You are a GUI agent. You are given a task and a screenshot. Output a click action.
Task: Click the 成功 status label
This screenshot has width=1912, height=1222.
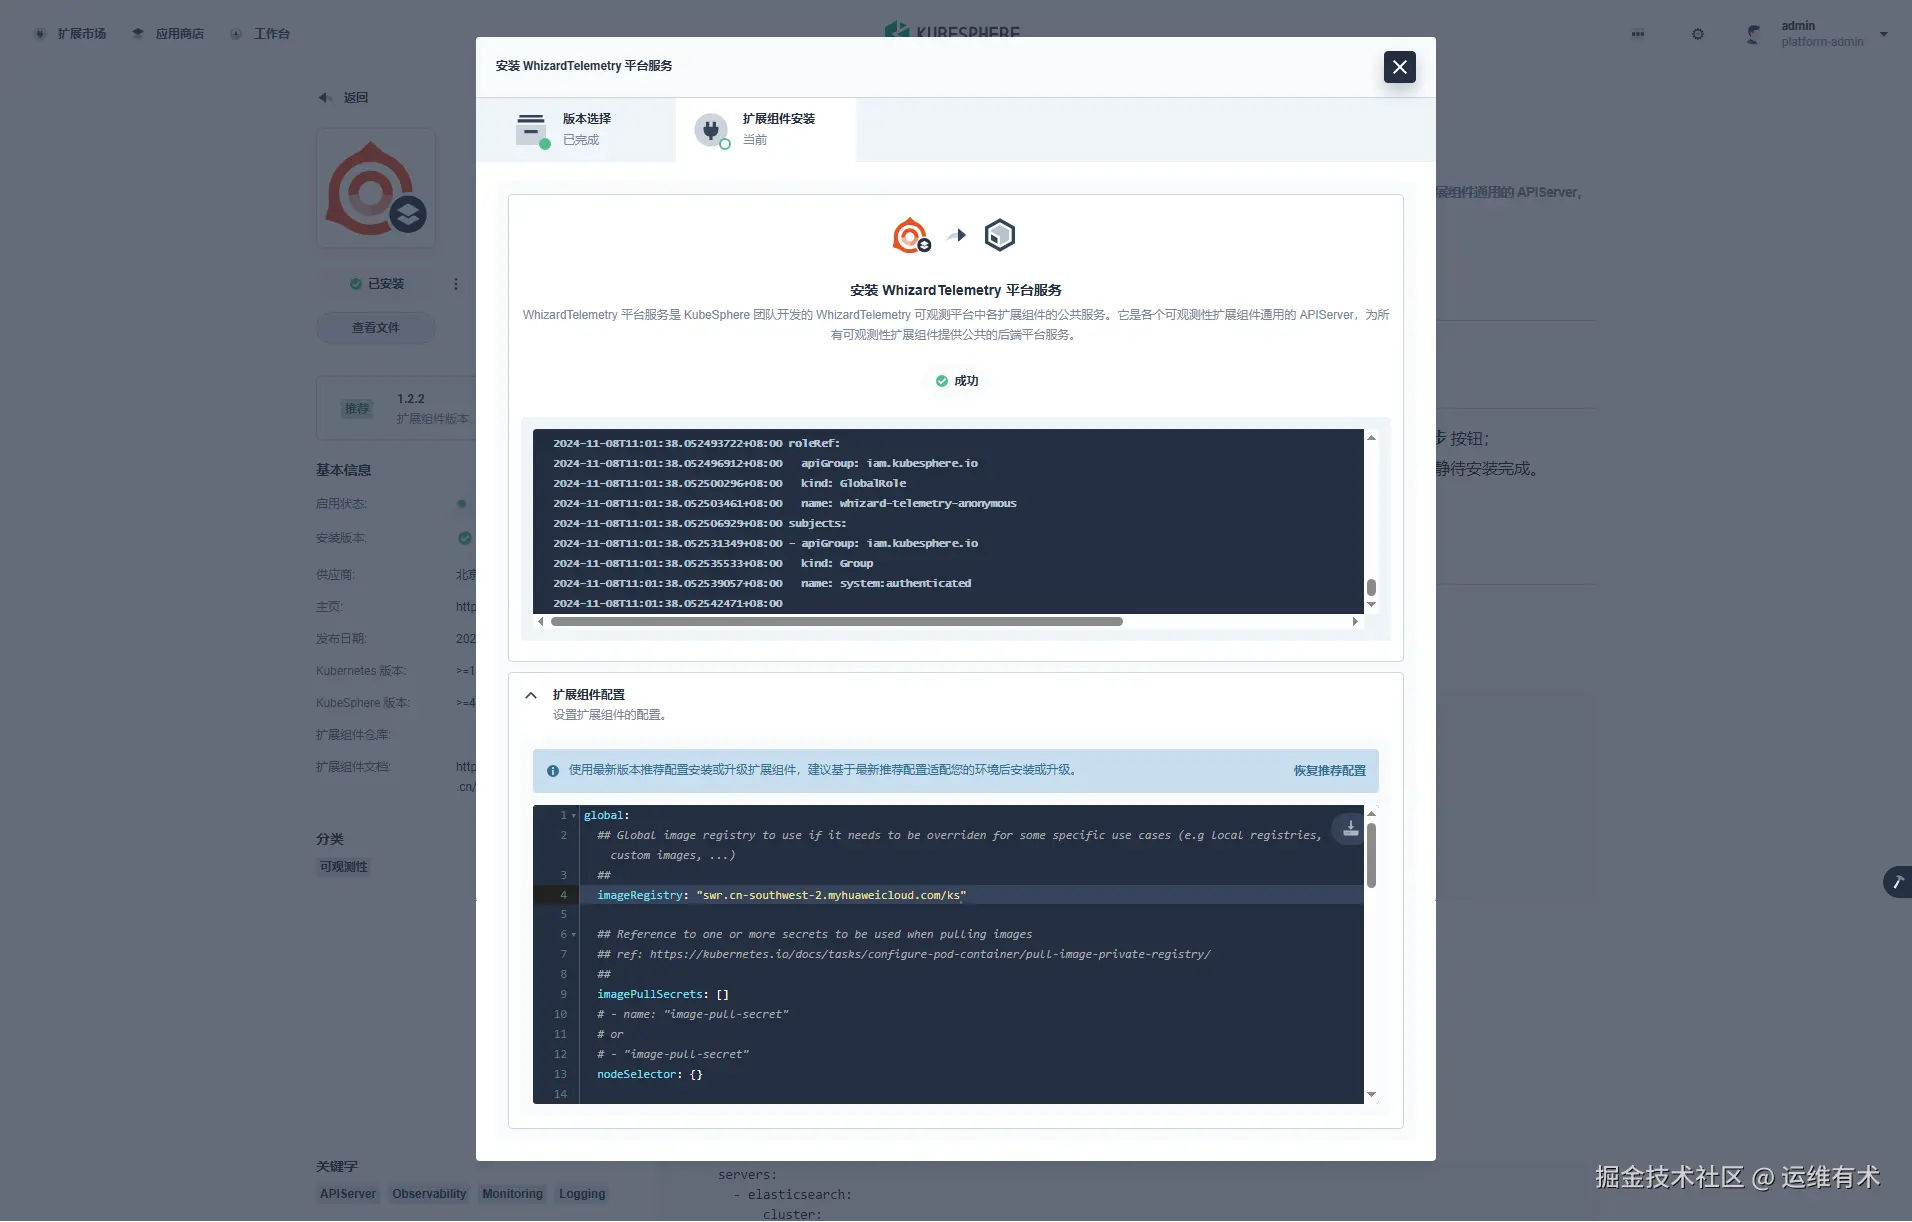(966, 381)
